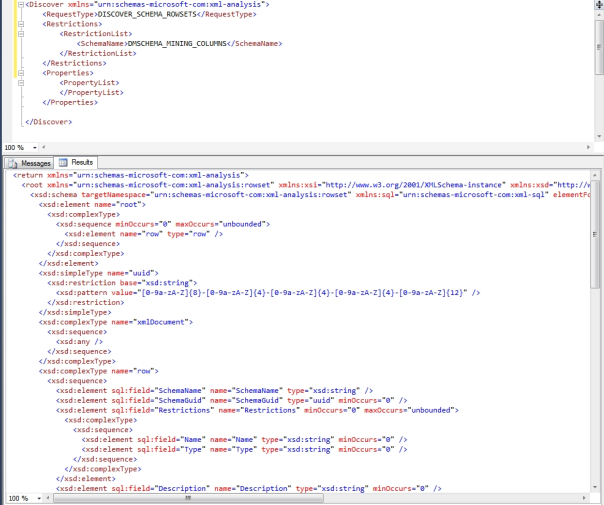Screen dimensions: 604x505
Task: Click the query editor vertical scrollbar thumb
Action: tap(599, 47)
